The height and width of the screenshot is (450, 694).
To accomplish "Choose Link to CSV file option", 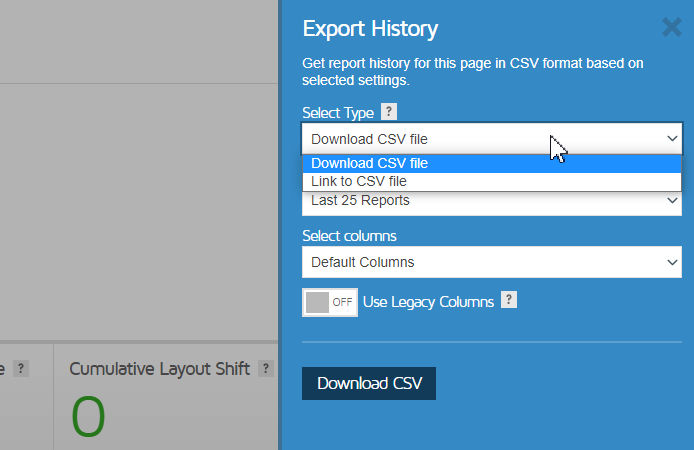I will [492, 181].
